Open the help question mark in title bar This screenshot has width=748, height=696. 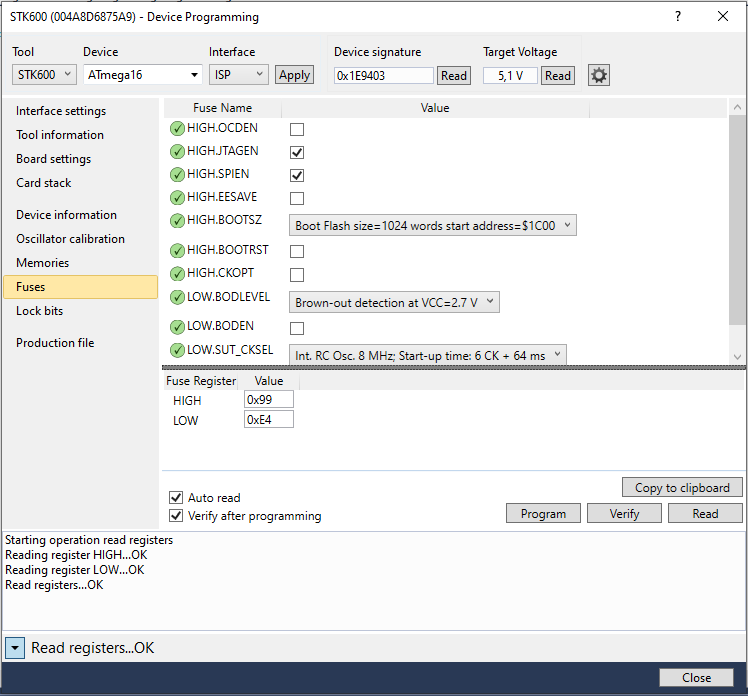[678, 17]
